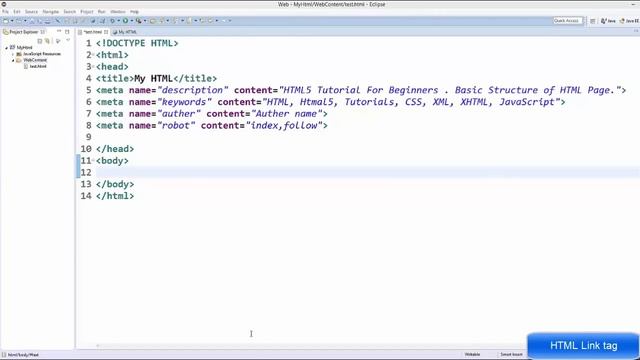640x360 pixels.
Task: Switch to the My HTML browser tab
Action: [124, 32]
